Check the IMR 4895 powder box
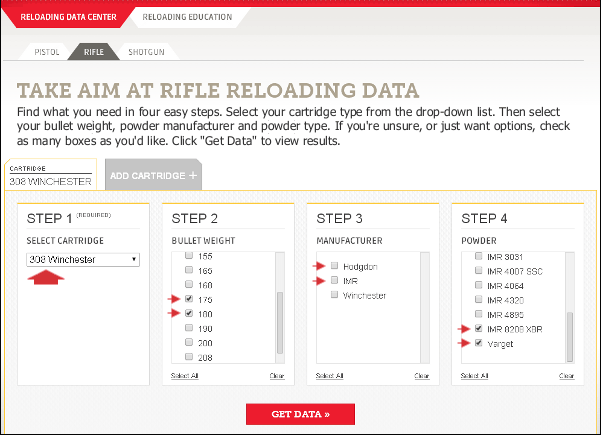 coord(478,314)
